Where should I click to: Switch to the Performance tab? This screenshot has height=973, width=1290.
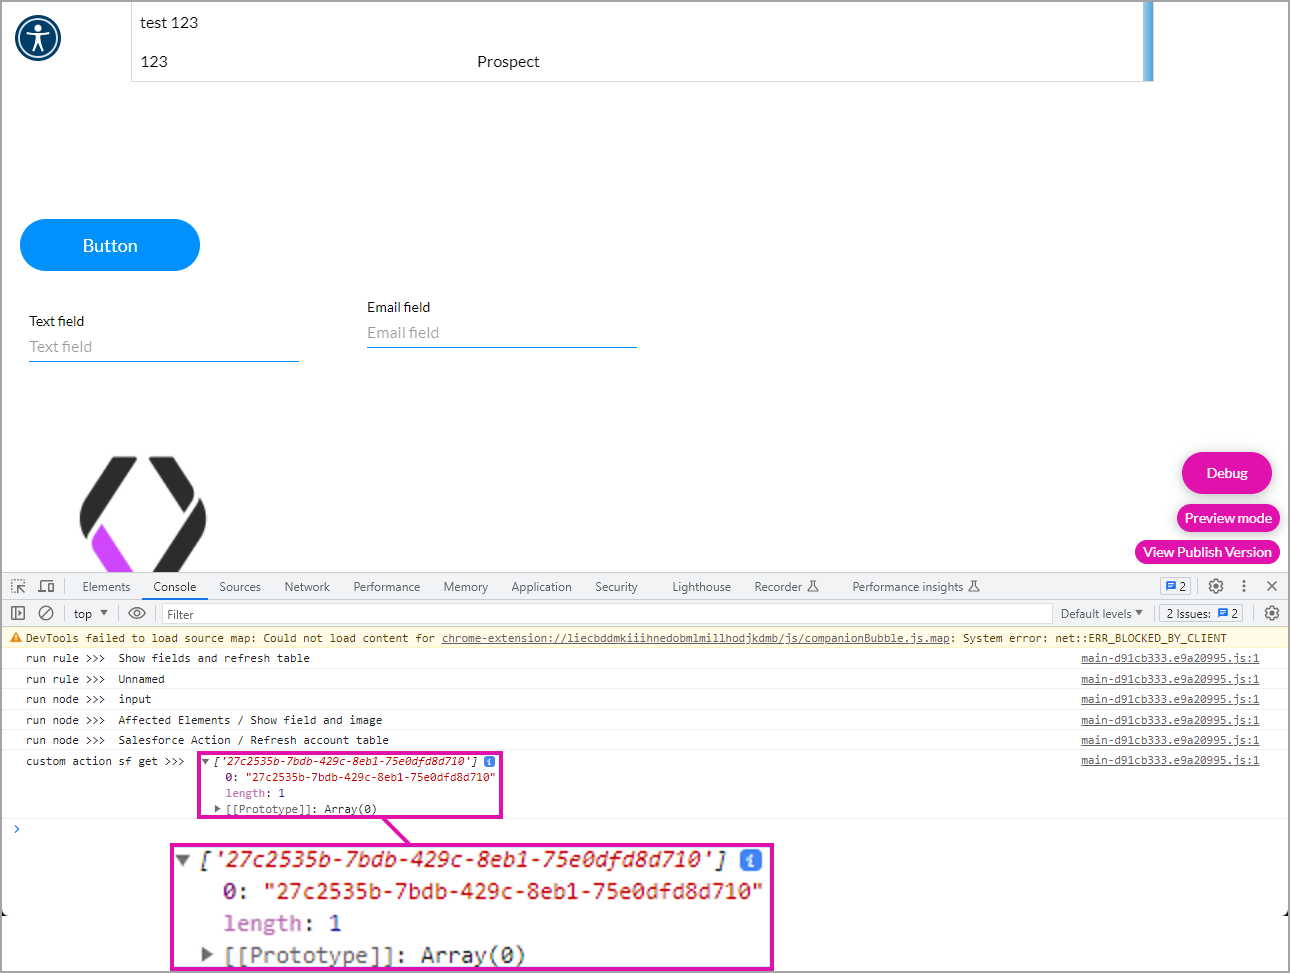(x=387, y=587)
